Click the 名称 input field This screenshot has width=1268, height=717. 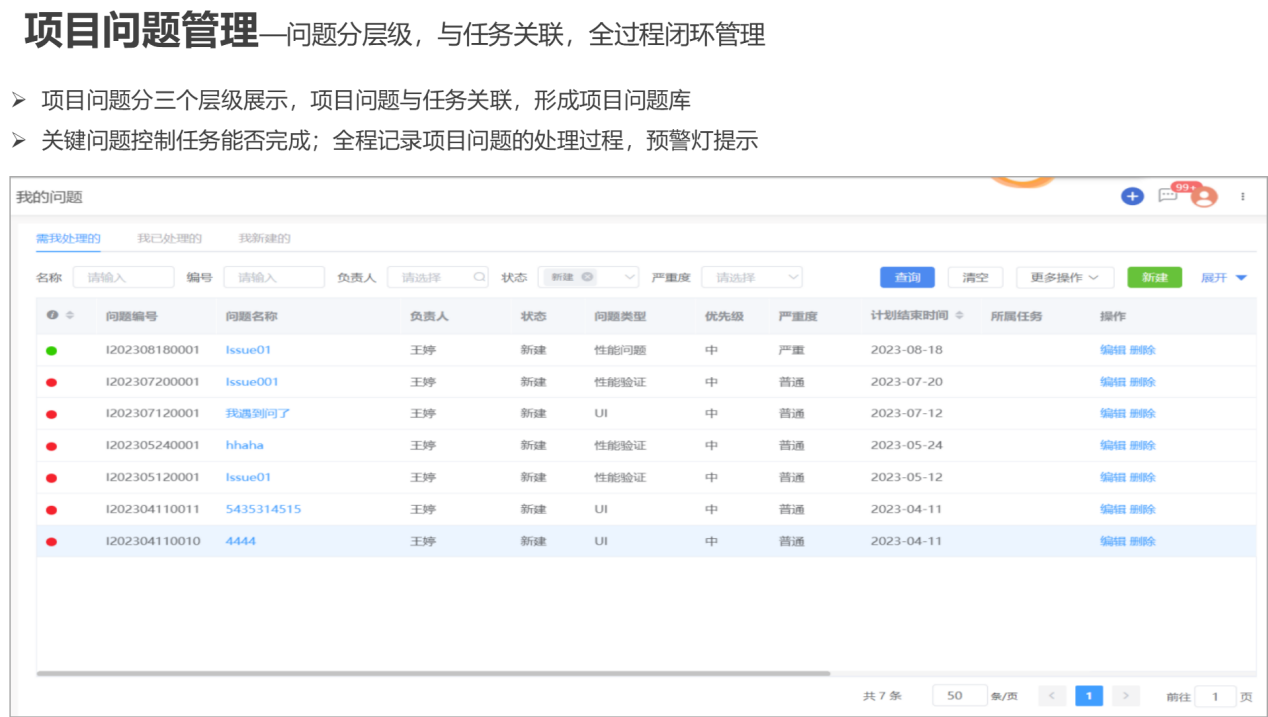123,277
